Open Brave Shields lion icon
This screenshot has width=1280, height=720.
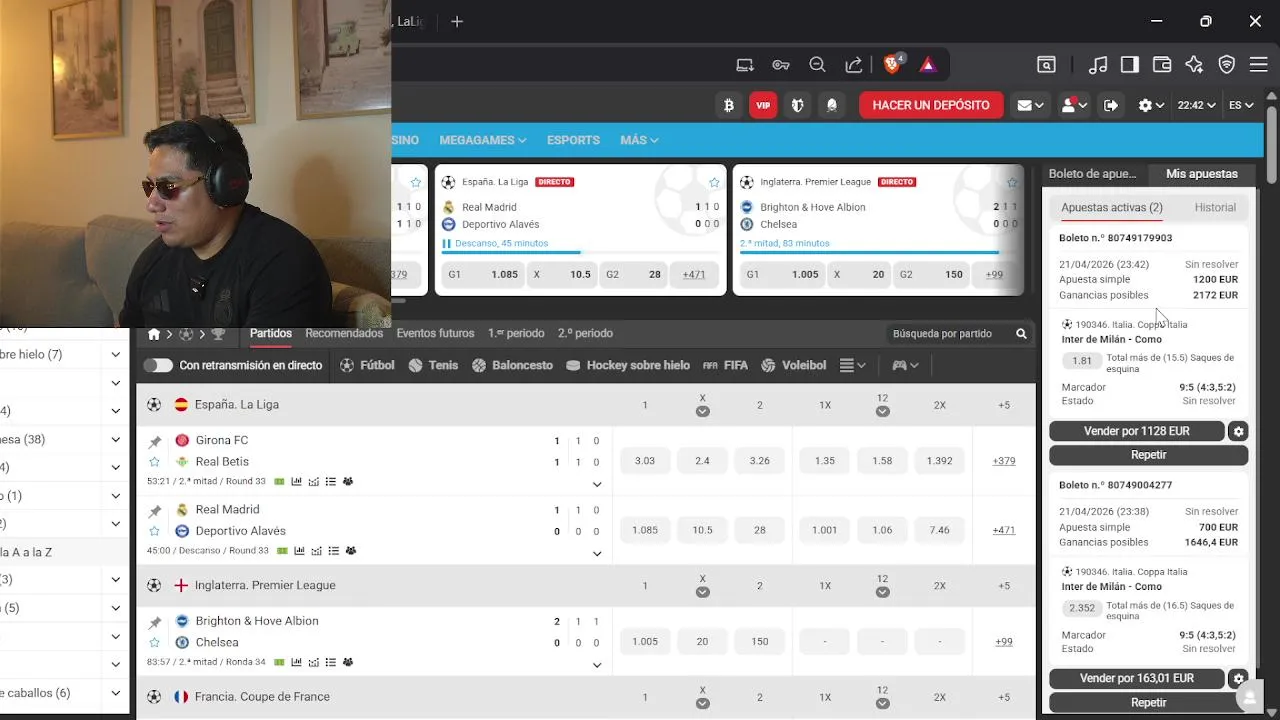(893, 65)
